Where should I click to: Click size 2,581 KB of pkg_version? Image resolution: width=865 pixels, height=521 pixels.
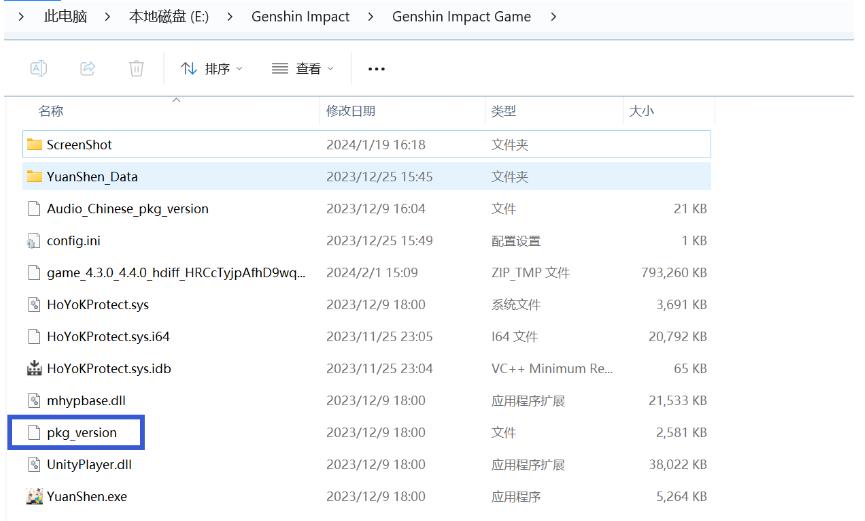tap(681, 433)
